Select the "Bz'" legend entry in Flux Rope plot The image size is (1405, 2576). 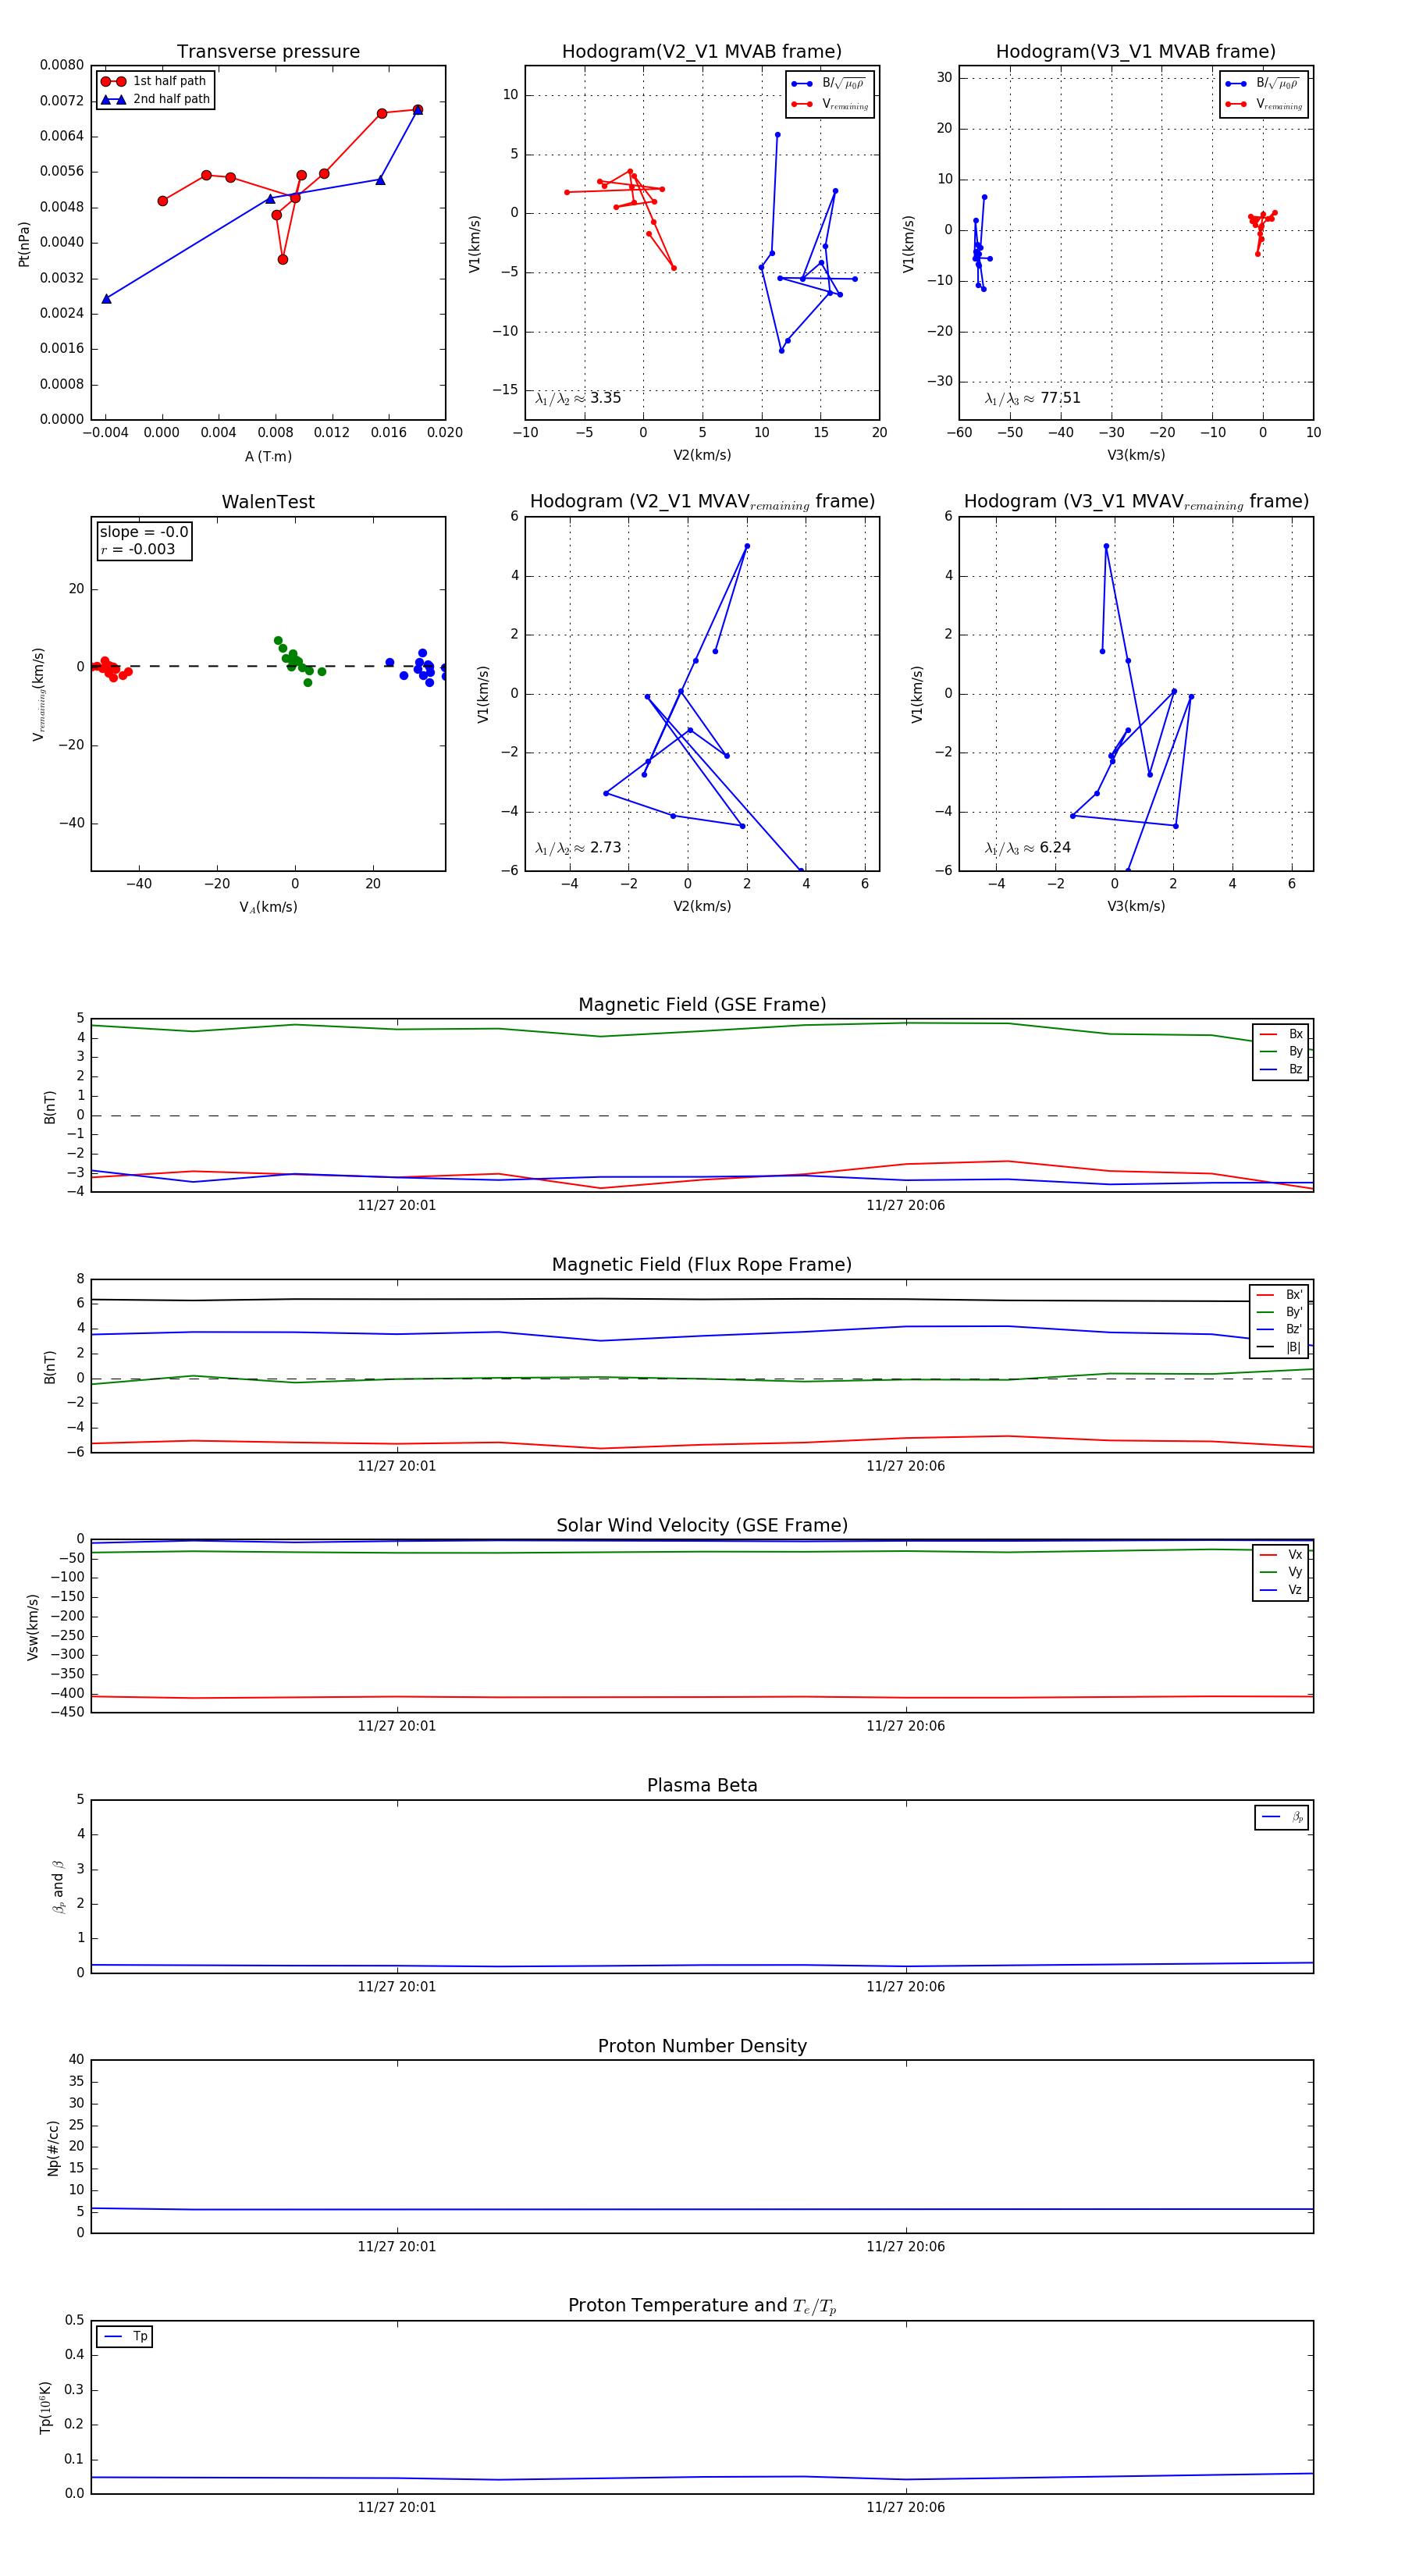tap(1280, 1329)
